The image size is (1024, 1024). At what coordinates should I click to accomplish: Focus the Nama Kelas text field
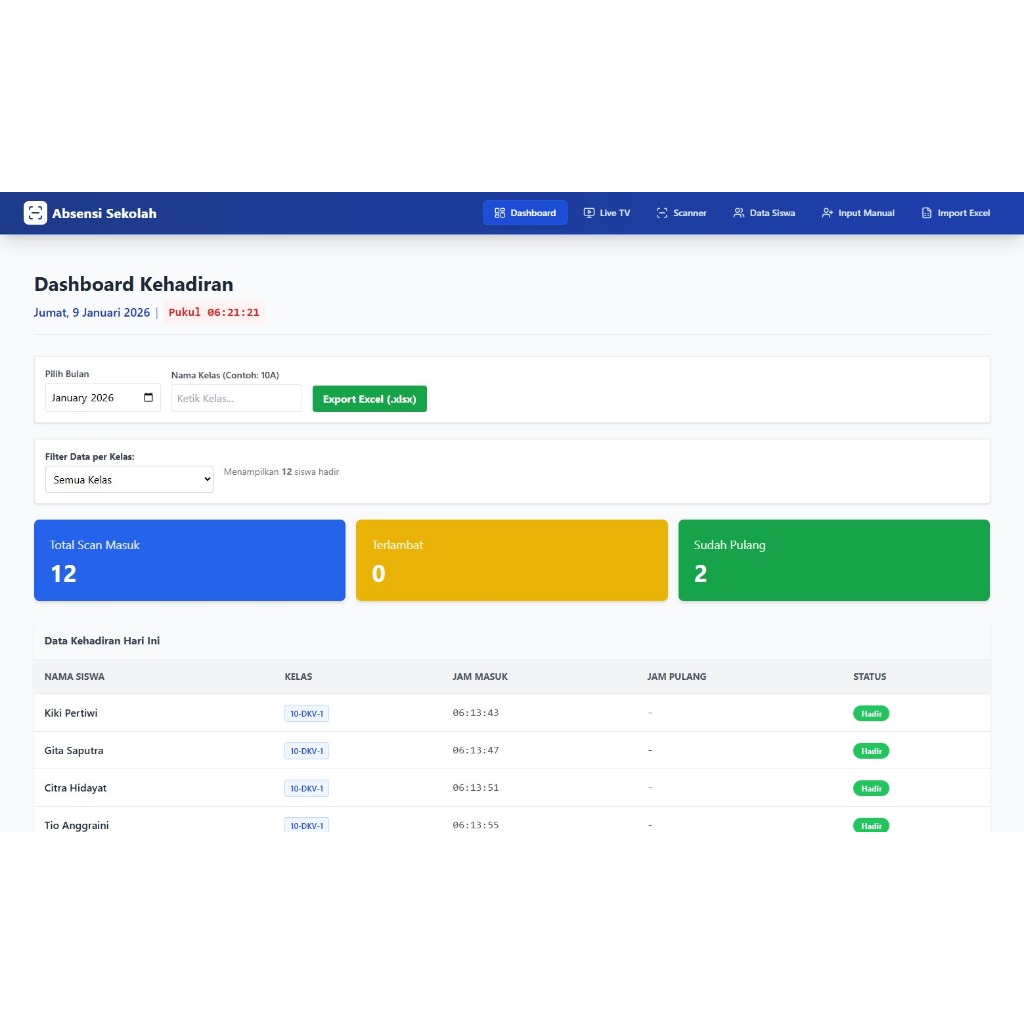(236, 398)
